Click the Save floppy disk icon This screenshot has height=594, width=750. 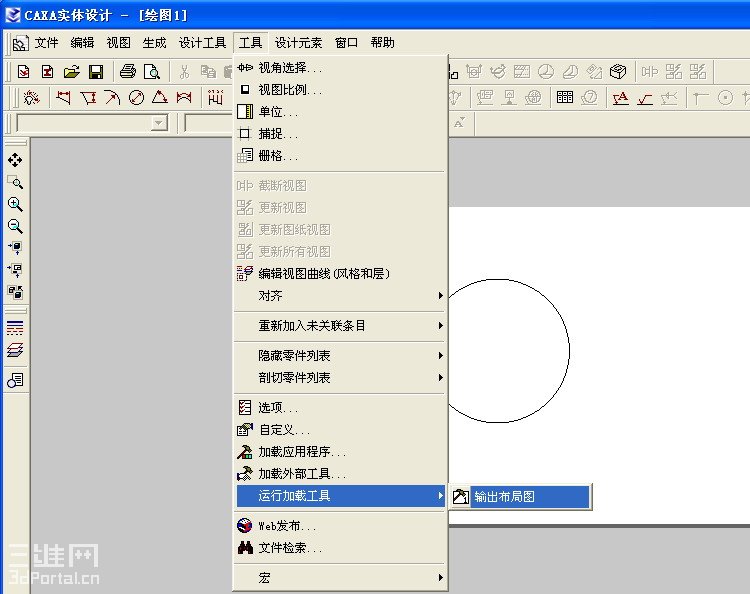(96, 72)
